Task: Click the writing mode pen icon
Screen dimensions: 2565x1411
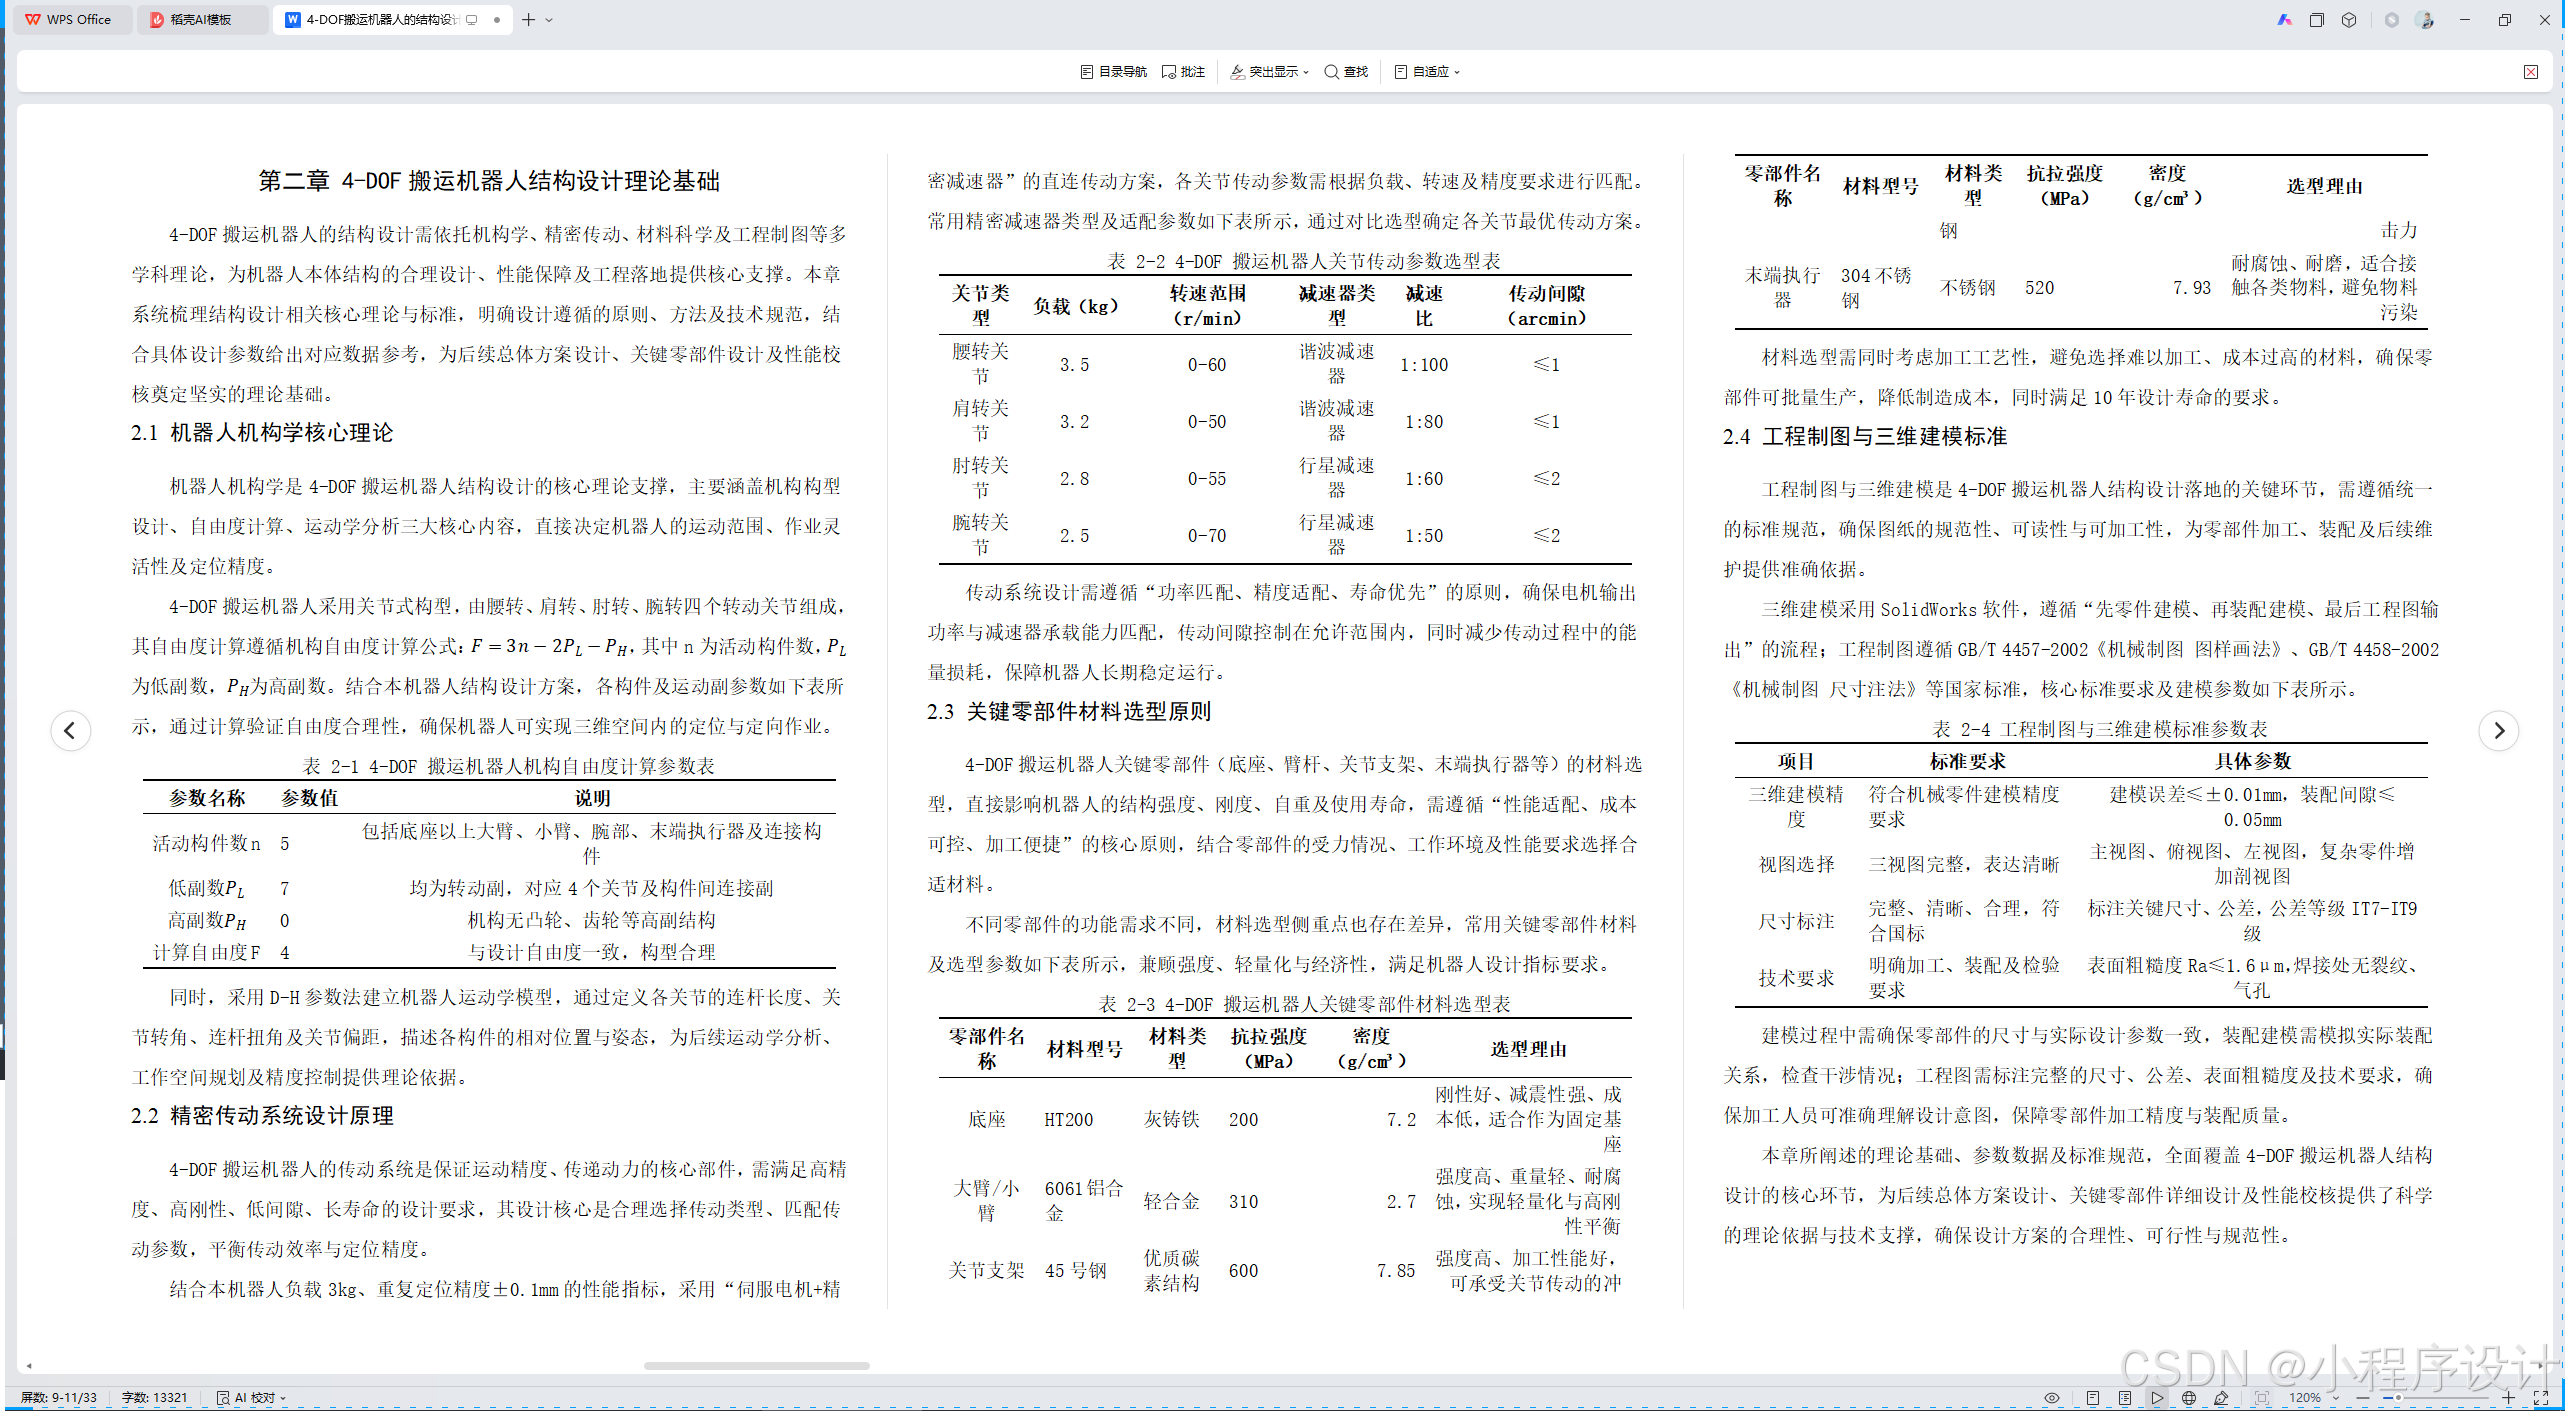Action: click(2221, 1397)
